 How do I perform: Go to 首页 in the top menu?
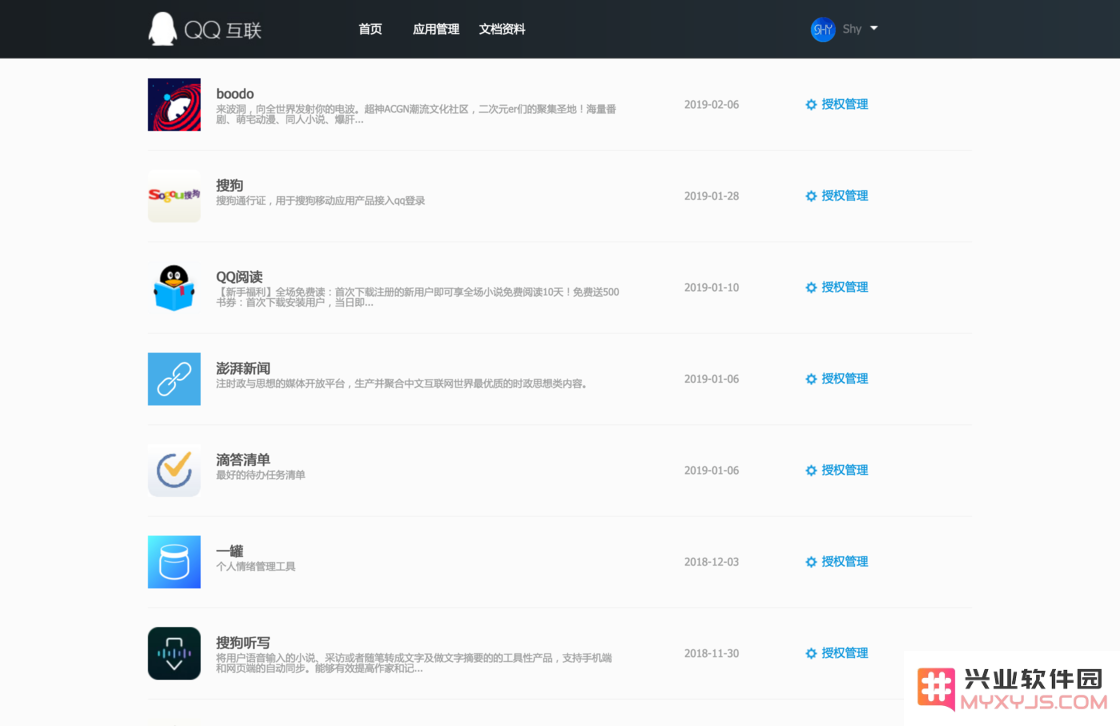370,29
